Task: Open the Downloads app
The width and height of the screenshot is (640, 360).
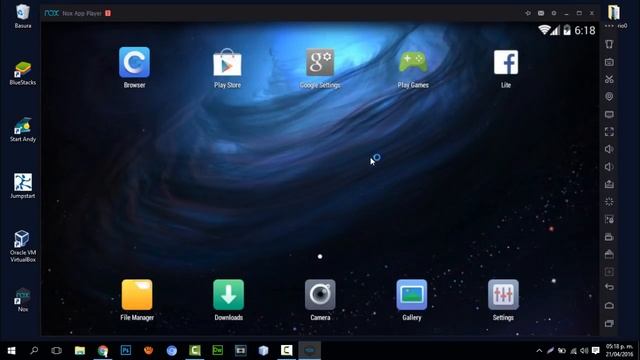Action: pyautogui.click(x=229, y=295)
